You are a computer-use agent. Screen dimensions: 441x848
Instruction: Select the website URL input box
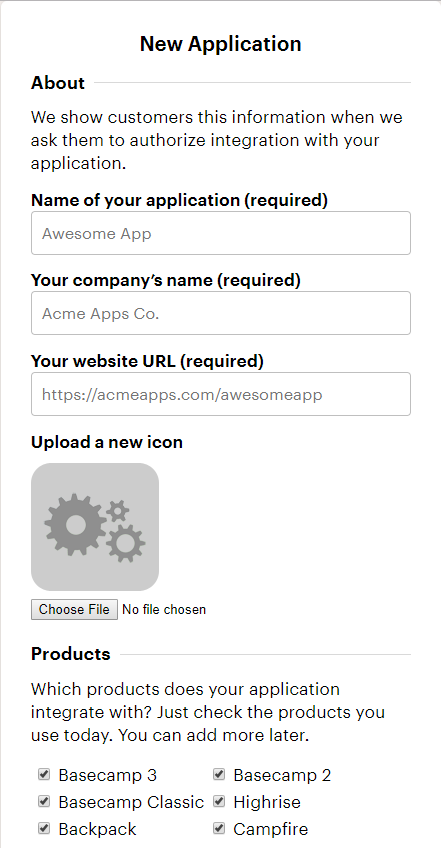tap(221, 394)
